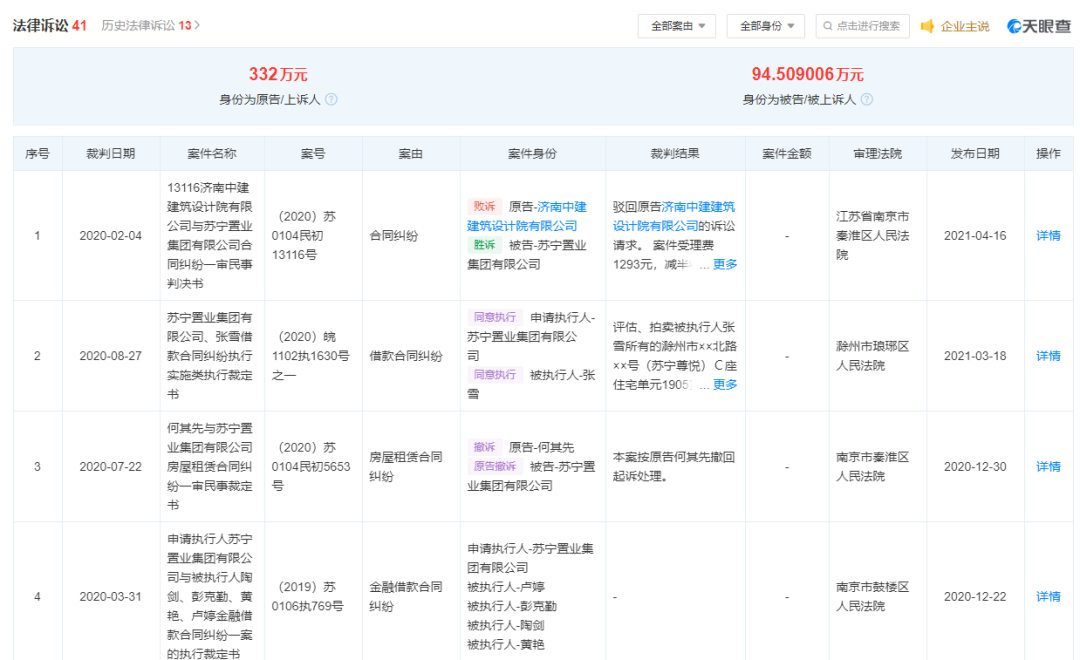Click the 发布日期 column header
The height and width of the screenshot is (660, 1080).
975,154
